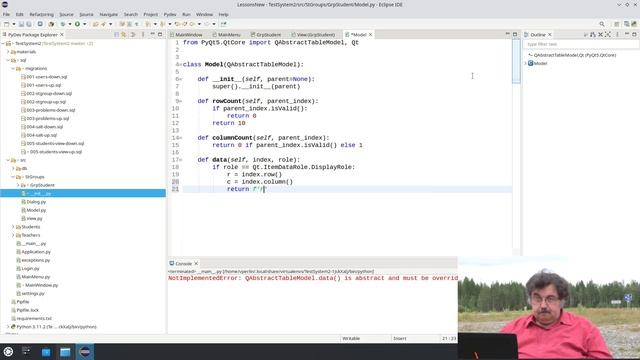The width and height of the screenshot is (640, 360).
Task: Select Model.py in the explorer
Action: click(36, 210)
